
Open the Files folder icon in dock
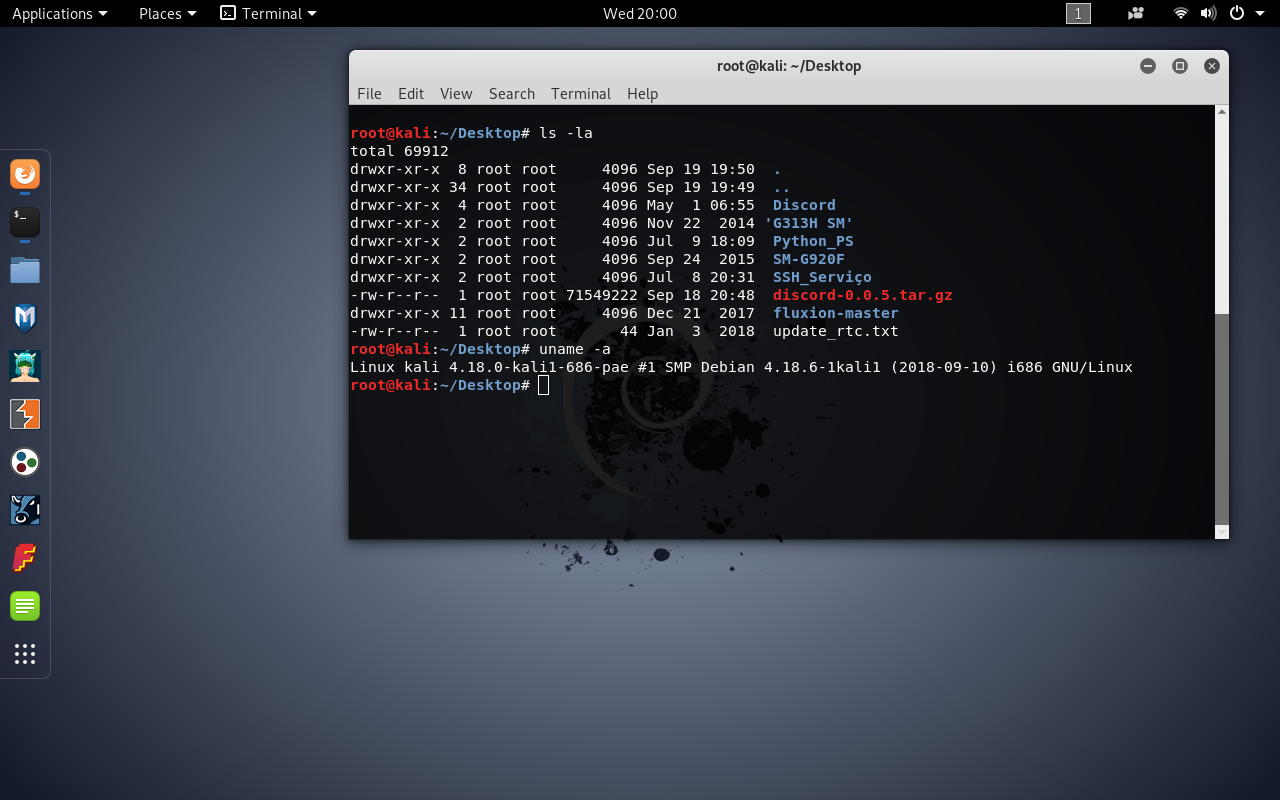point(25,270)
